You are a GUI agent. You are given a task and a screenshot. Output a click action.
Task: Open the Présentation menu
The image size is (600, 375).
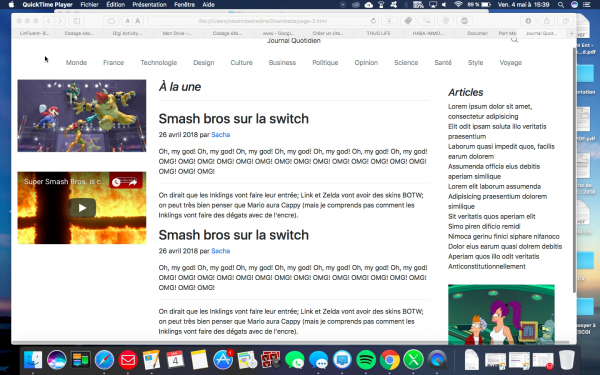point(149,5)
